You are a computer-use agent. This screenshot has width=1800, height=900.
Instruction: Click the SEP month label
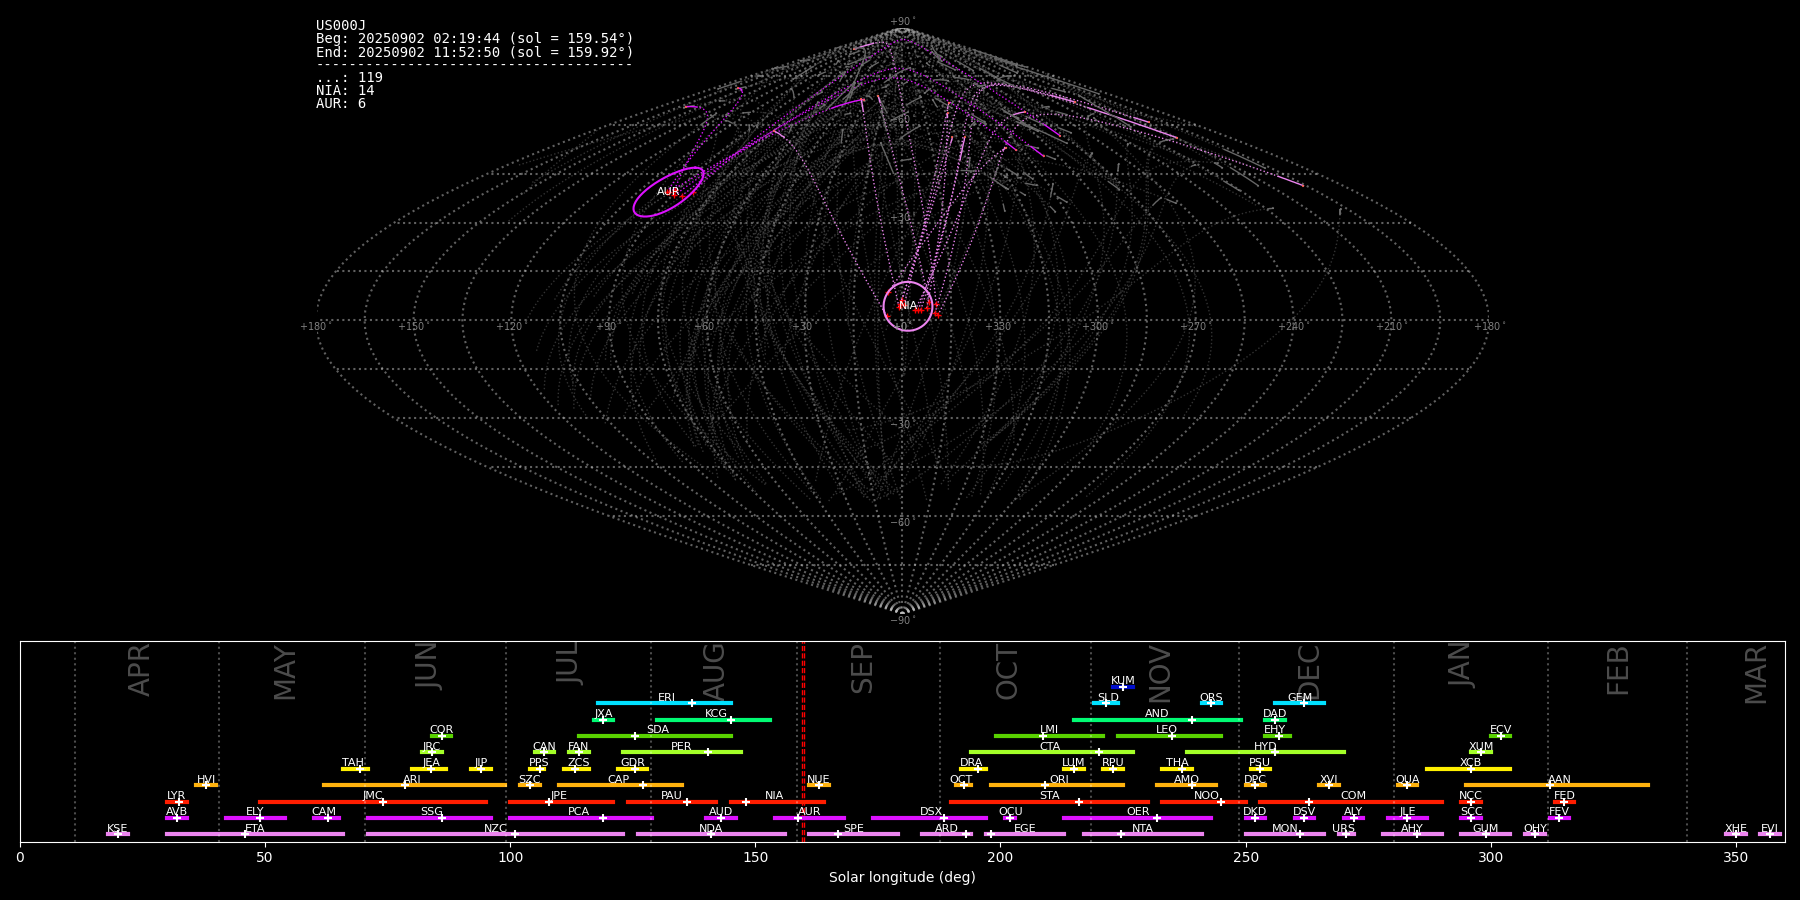pyautogui.click(x=862, y=669)
